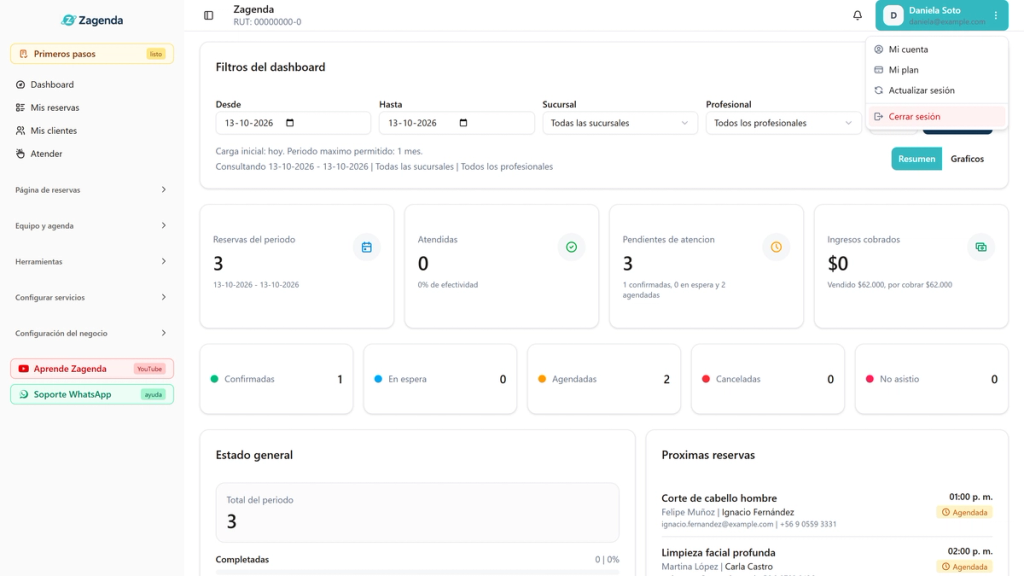This screenshot has width=1024, height=576.
Task: Open the Desde date calendar picker icon
Action: (x=290, y=123)
